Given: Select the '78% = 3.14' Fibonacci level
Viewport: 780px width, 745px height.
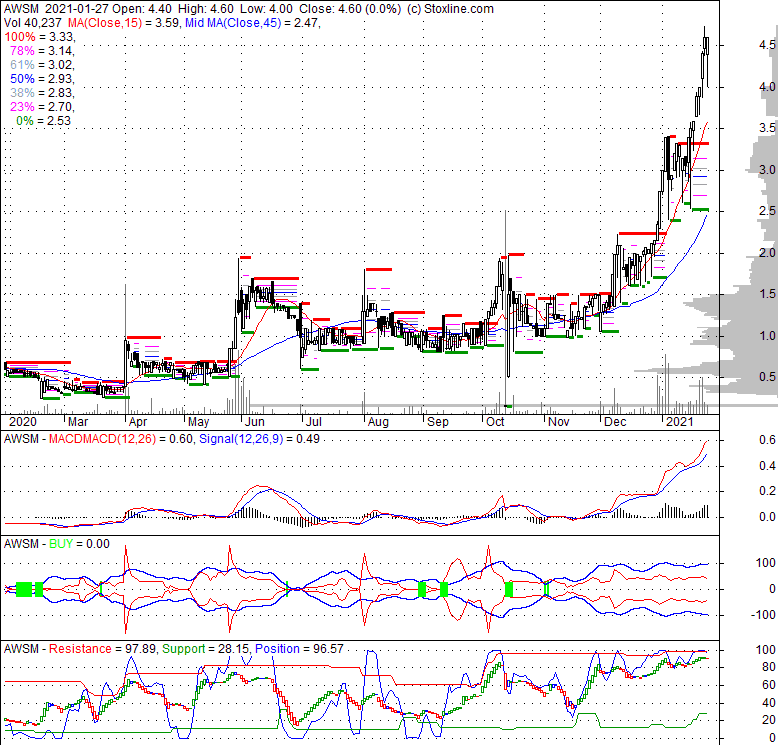Looking at the screenshot, I should [42, 51].
